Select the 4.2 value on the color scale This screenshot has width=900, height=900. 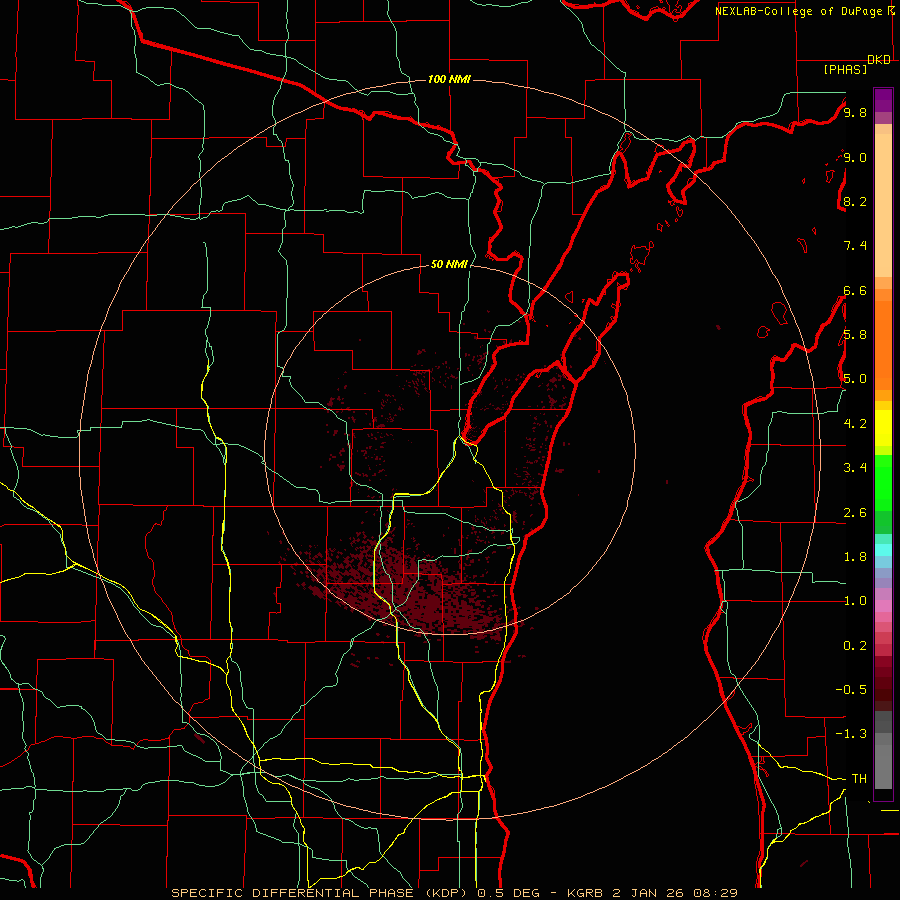(855, 424)
